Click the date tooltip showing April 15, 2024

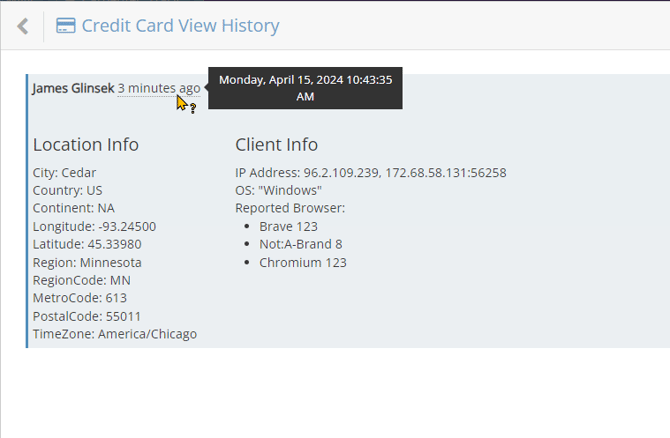pyautogui.click(x=305, y=88)
